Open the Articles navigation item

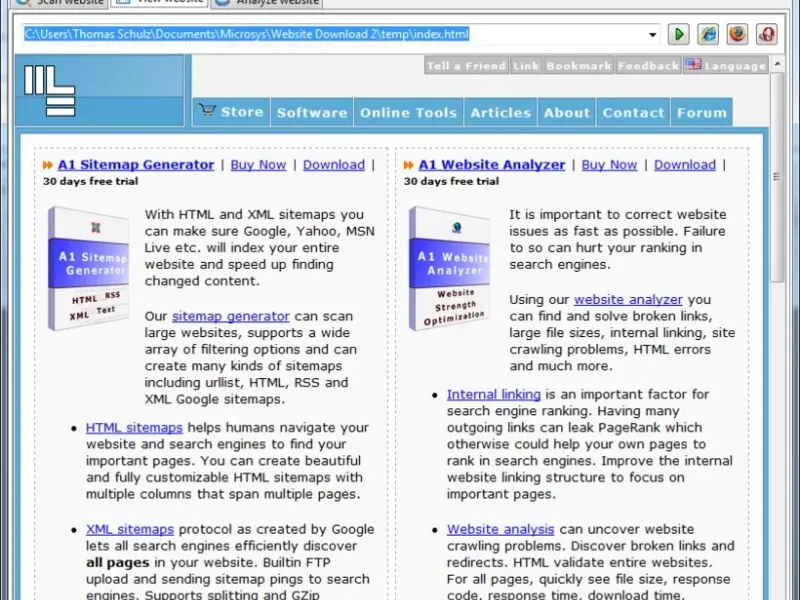[501, 112]
